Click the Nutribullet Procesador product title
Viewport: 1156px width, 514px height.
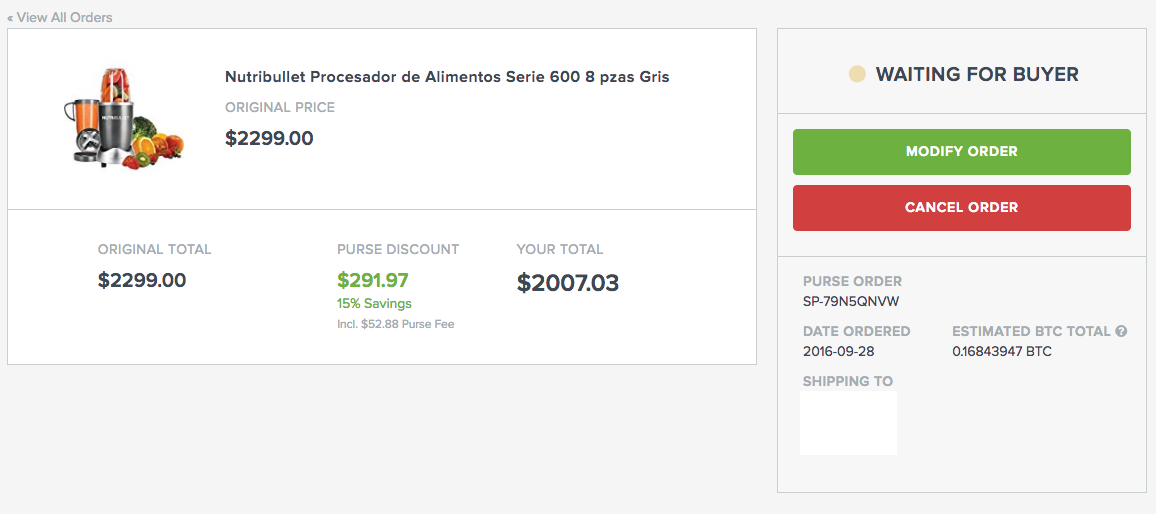(447, 77)
